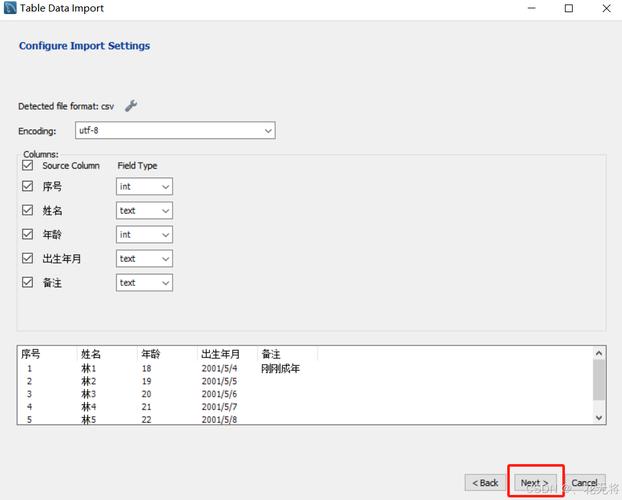Viewport: 622px width, 500px height.
Task: Toggle the Source Column select-all checkbox
Action: click(27, 166)
